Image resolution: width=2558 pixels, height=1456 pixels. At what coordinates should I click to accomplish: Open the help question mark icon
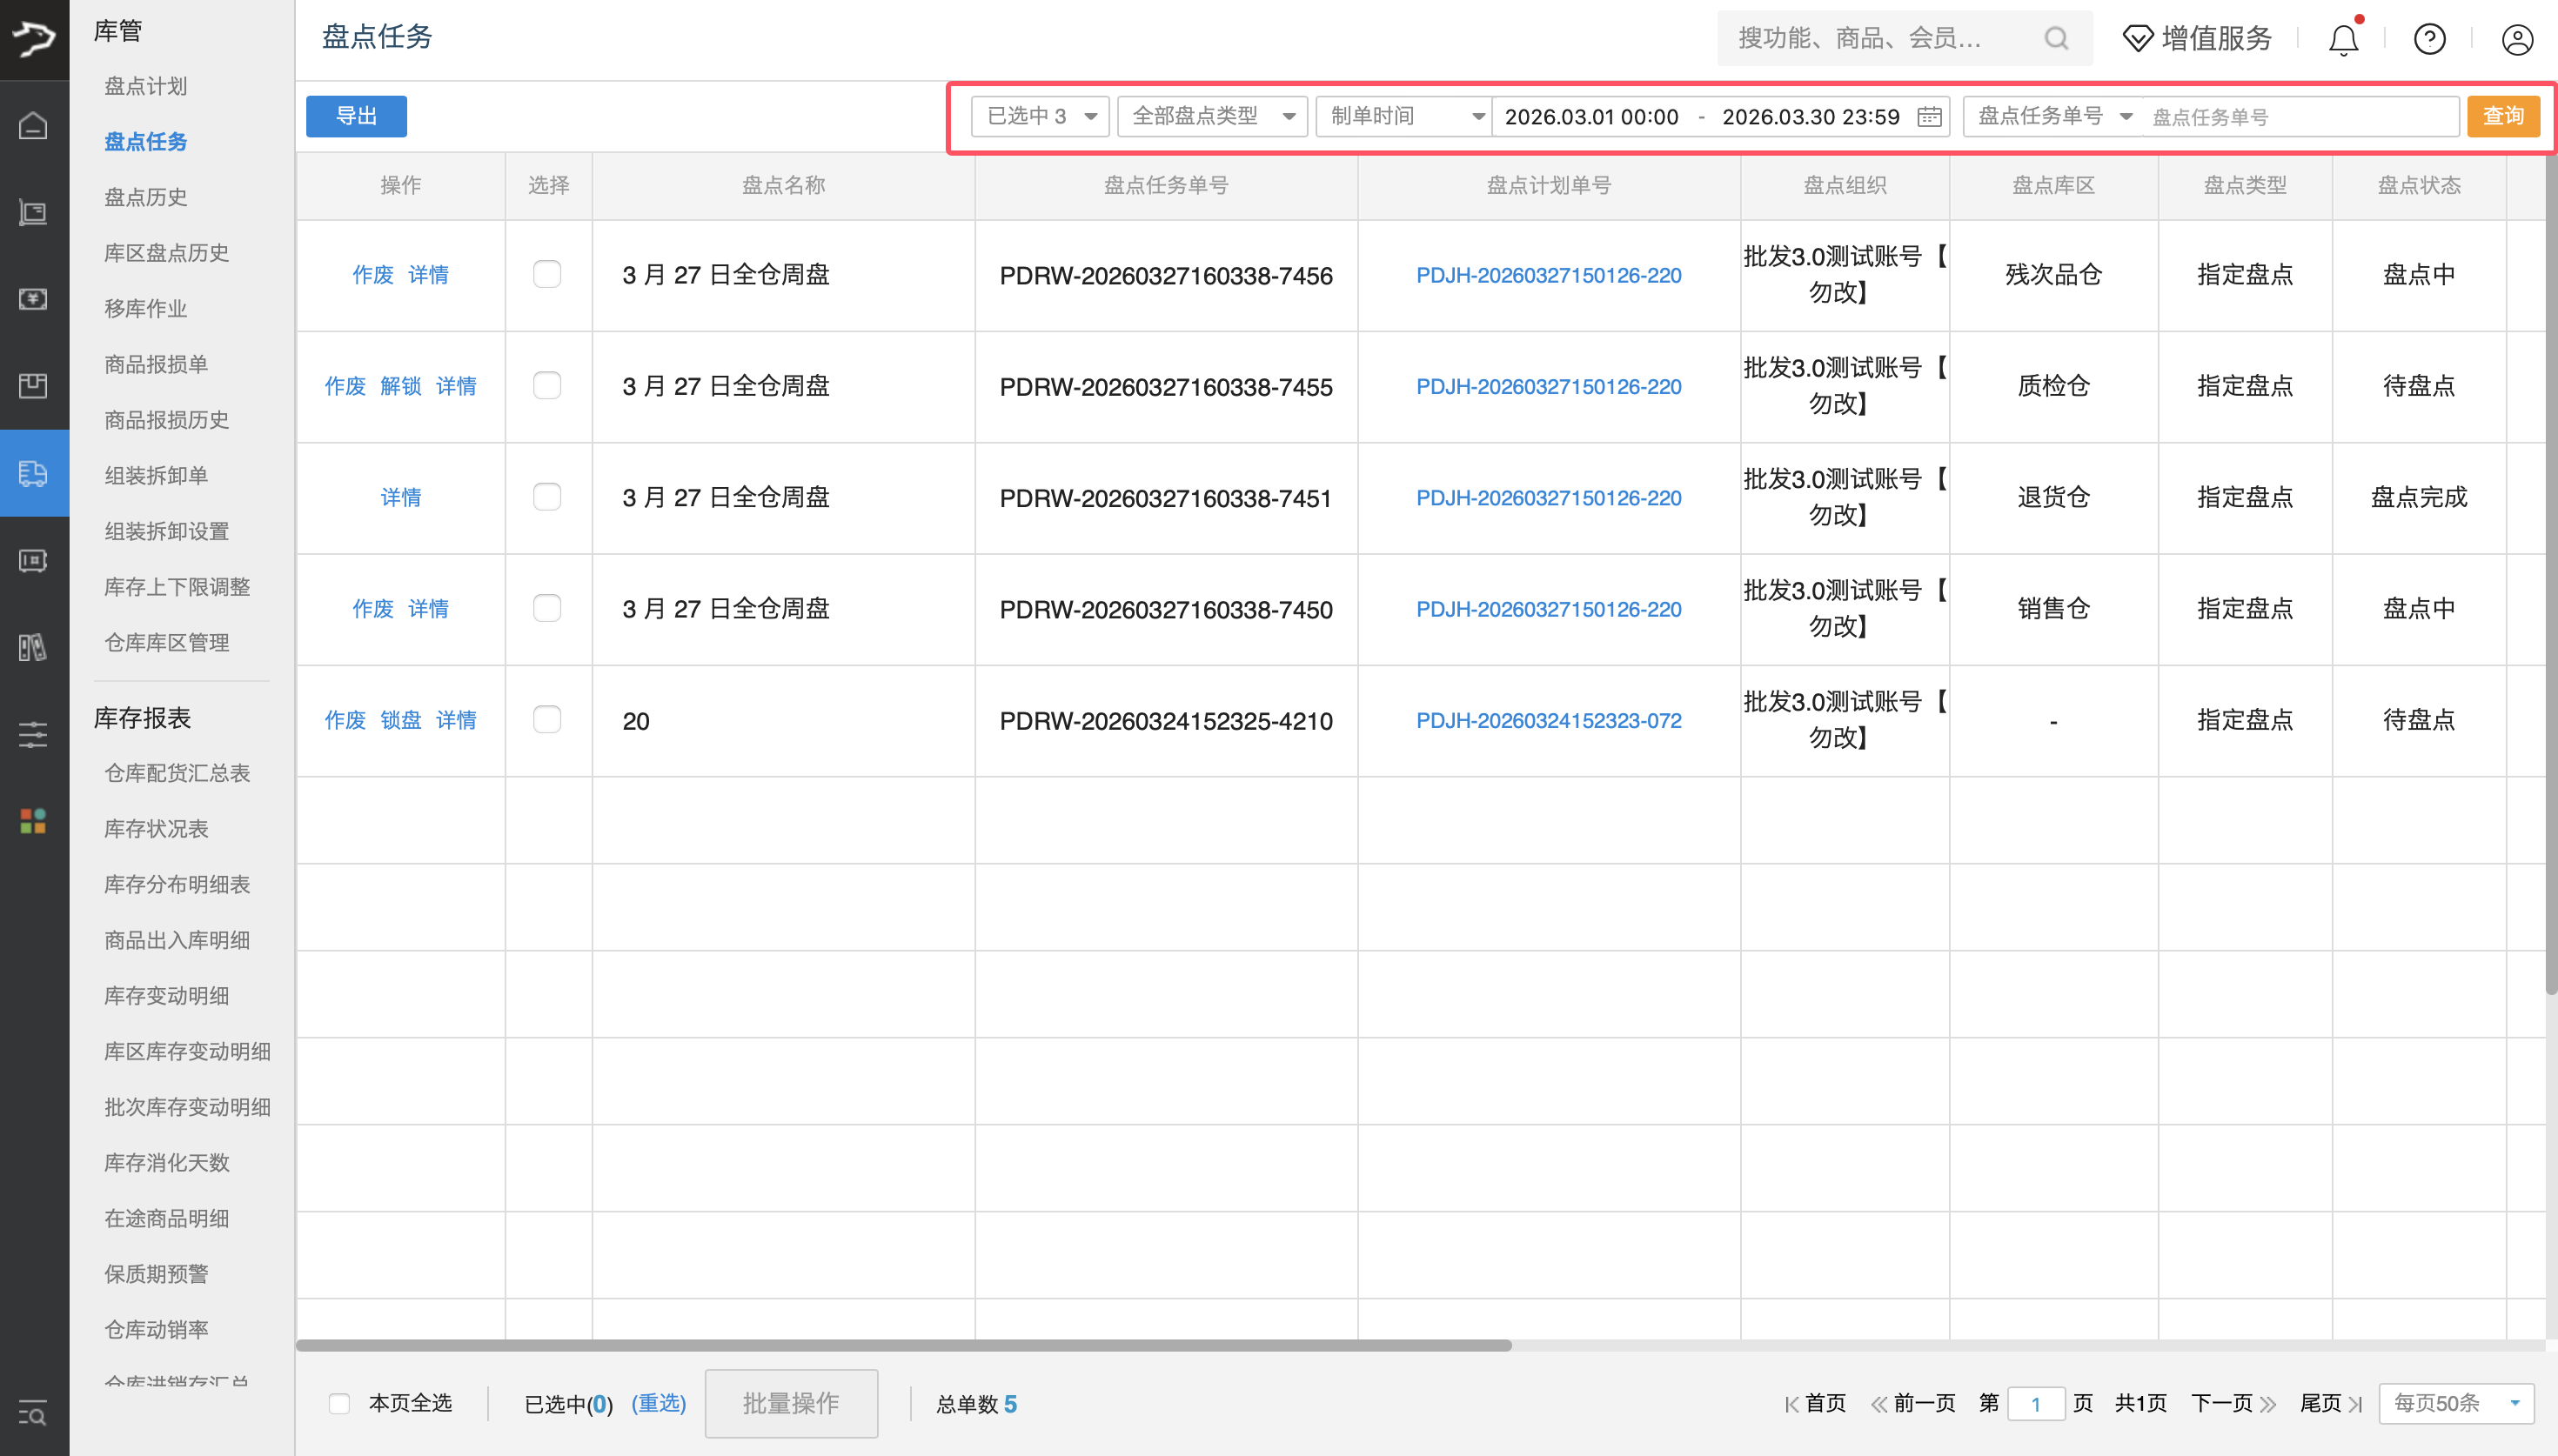(x=2429, y=39)
